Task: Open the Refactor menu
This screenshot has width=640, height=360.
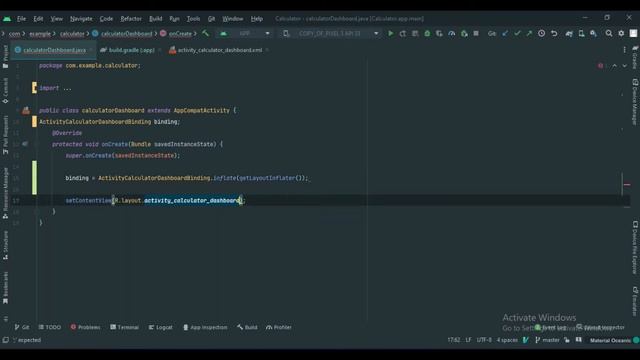Action: (x=131, y=19)
